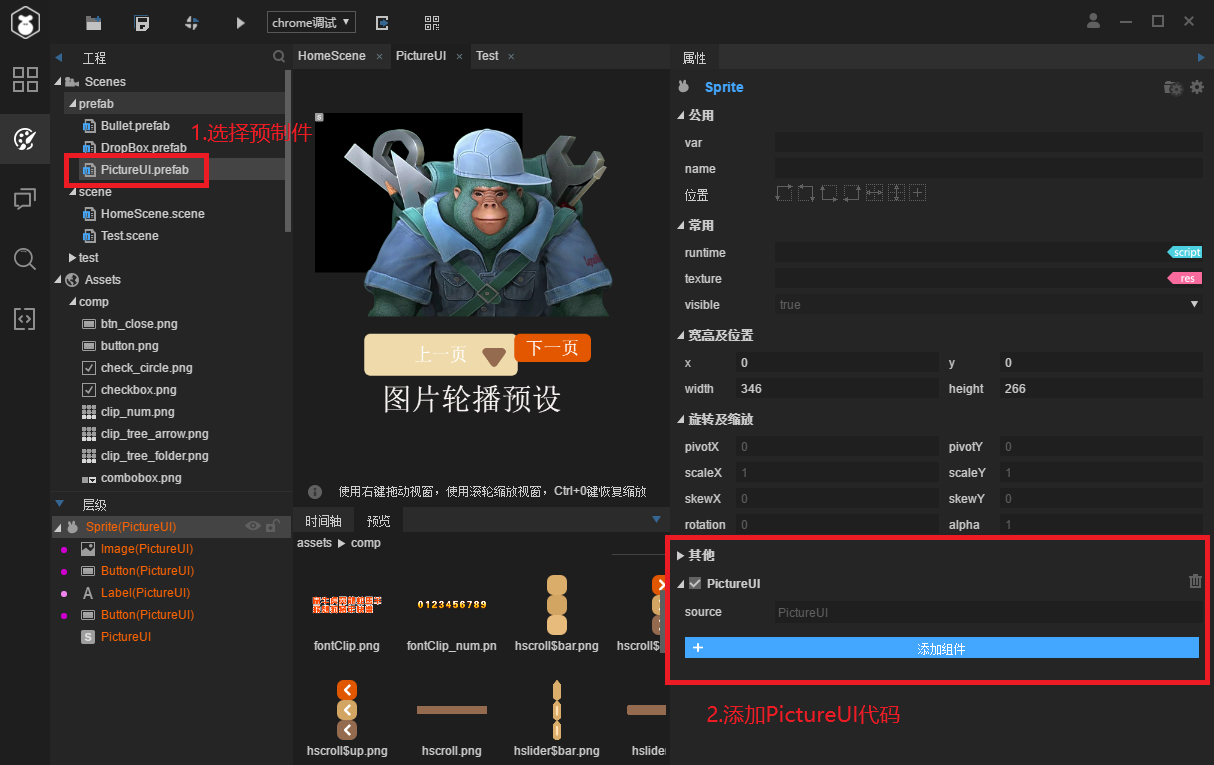
Task: Switch to the HomeScene tab
Action: click(332, 56)
